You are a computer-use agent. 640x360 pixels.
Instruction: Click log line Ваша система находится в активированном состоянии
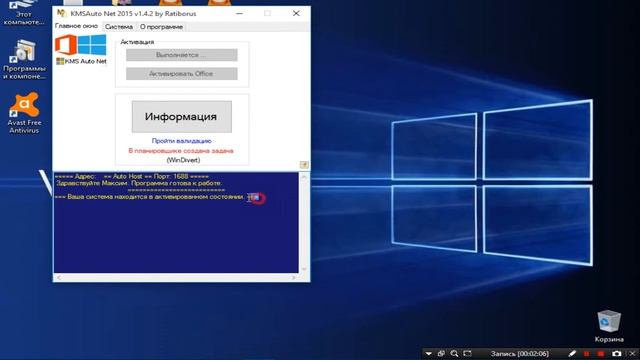(x=149, y=197)
